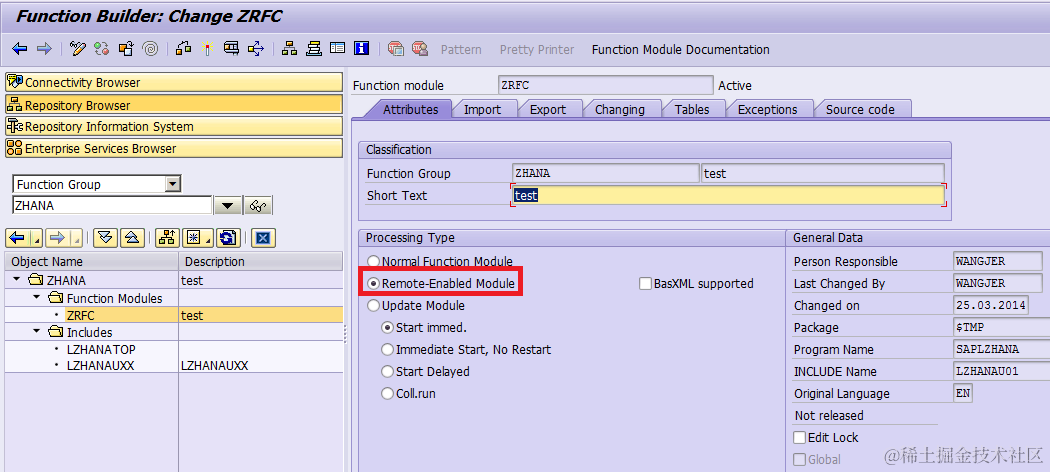The image size is (1050, 472).
Task: Enable the BasXML supported checkbox
Action: 646,284
